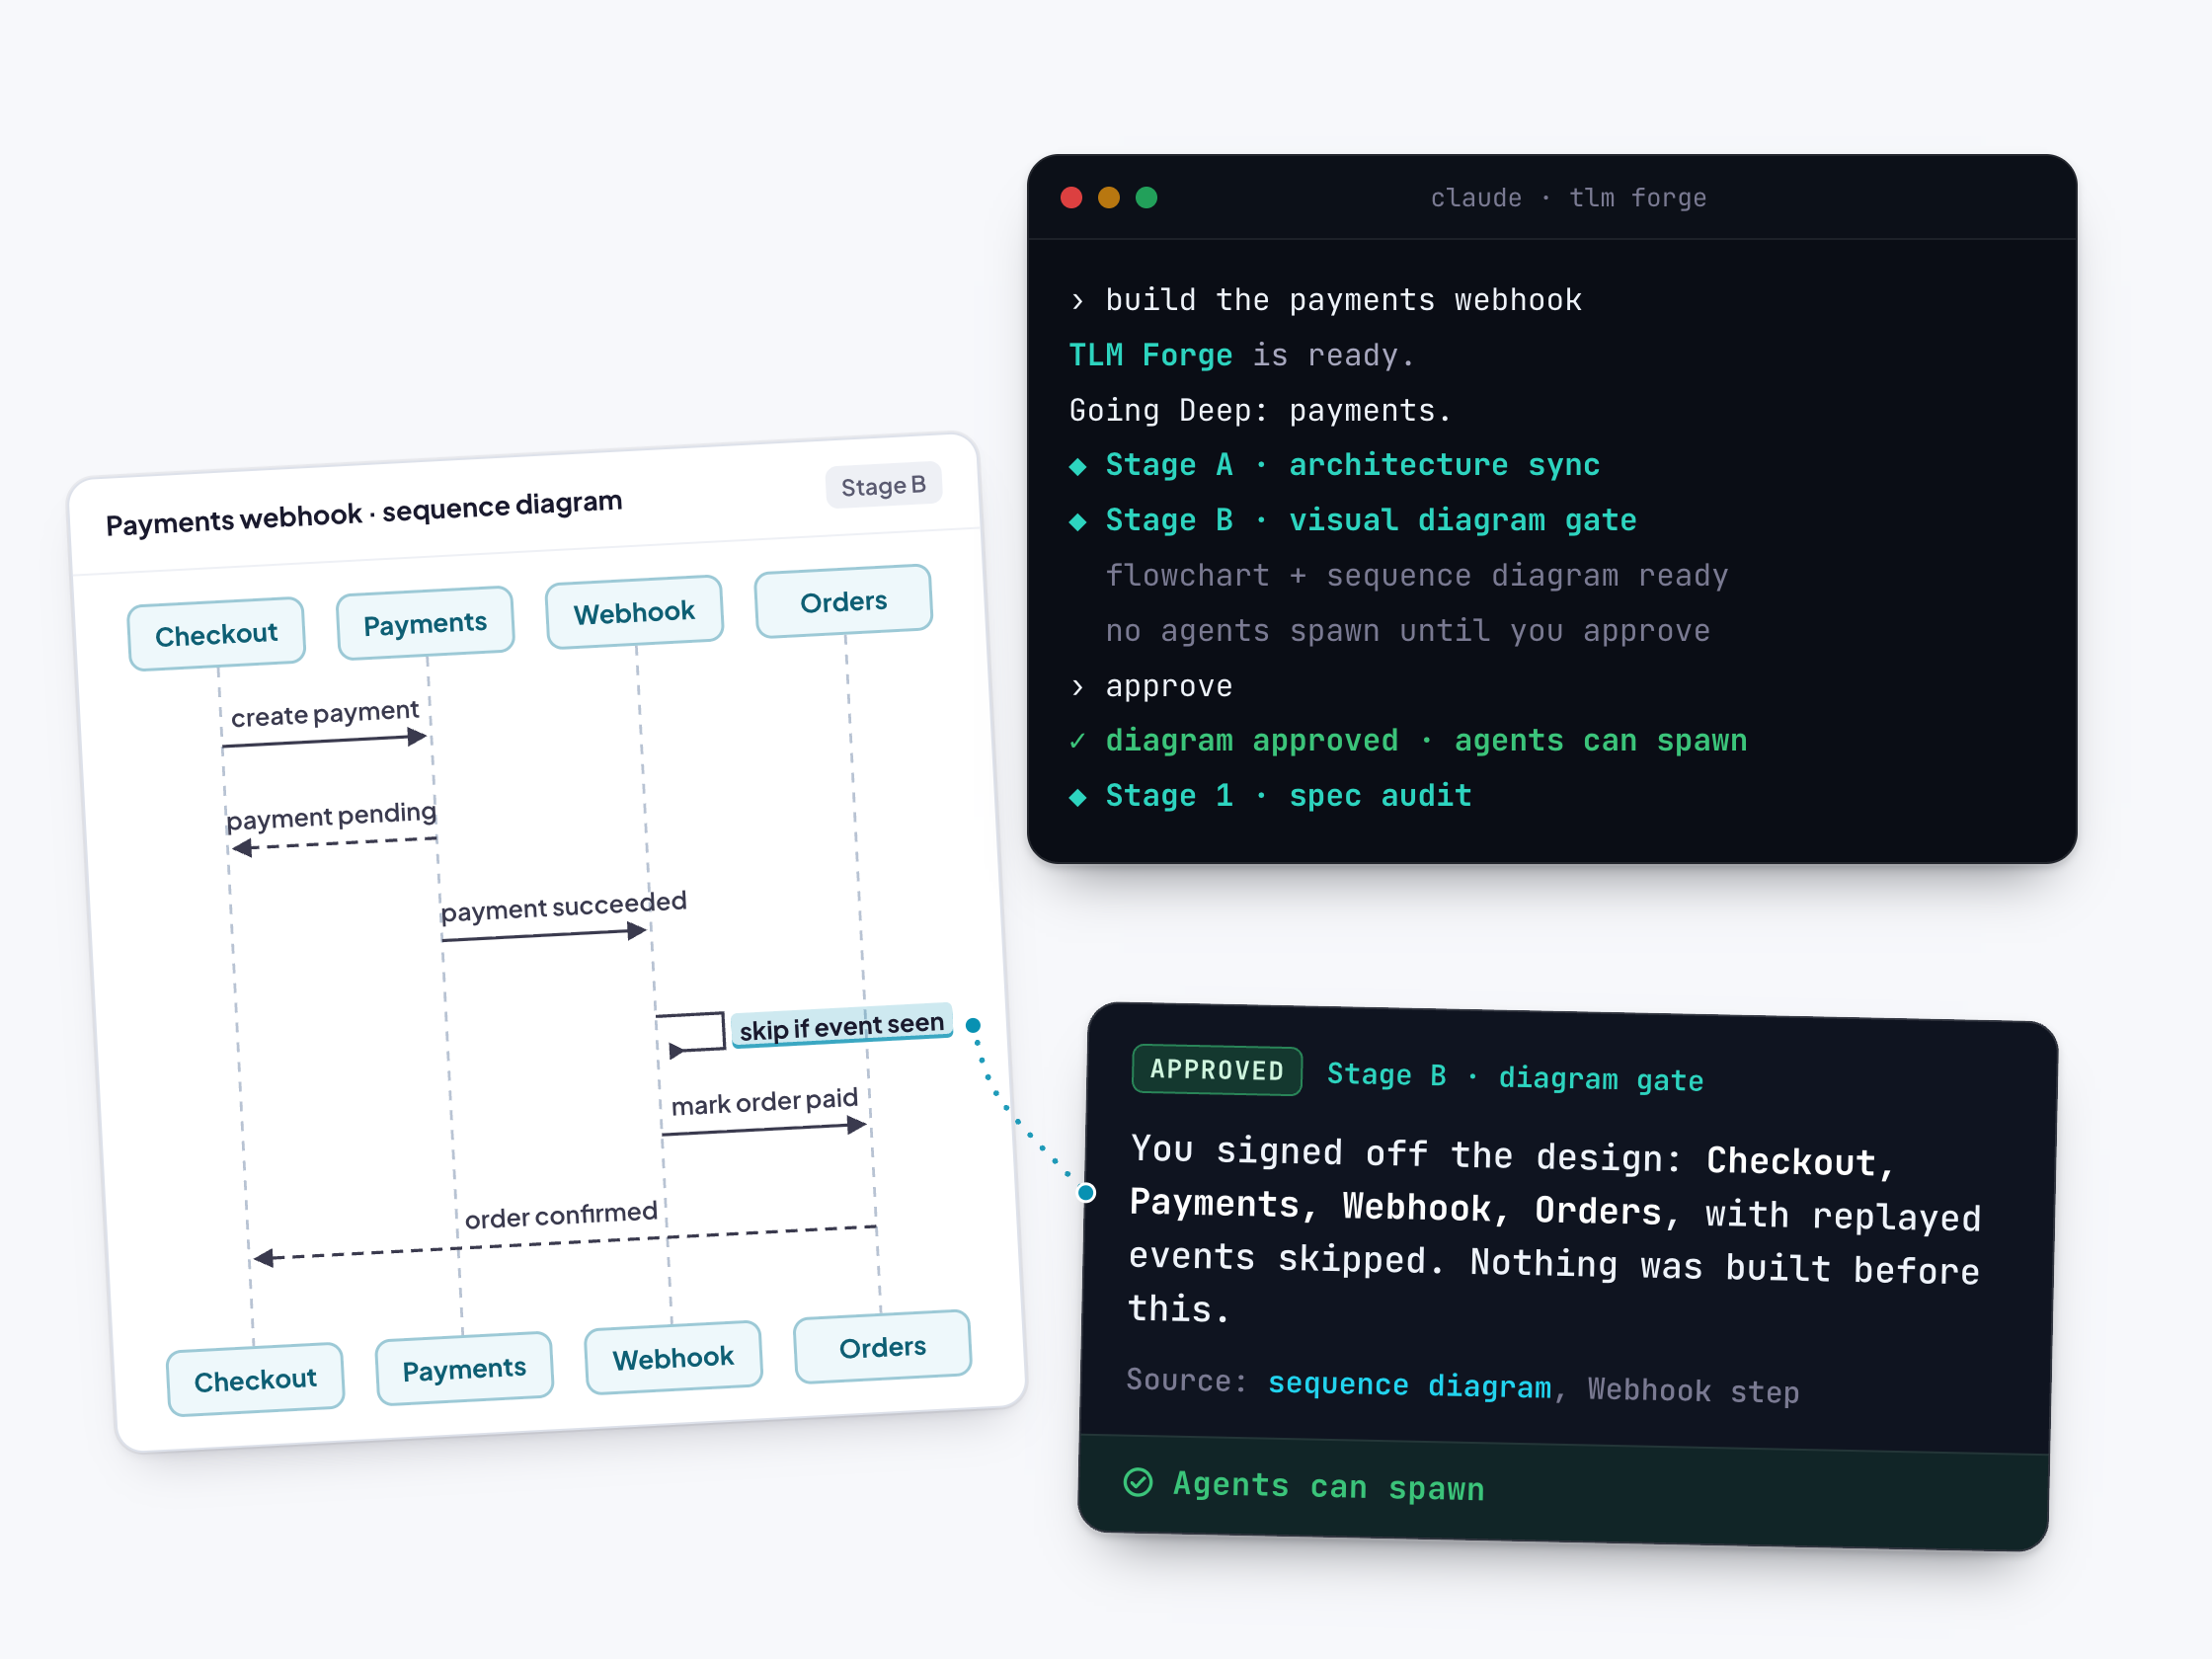
Task: Click the prompt chevron before build the payments webhook
Action: point(1077,301)
